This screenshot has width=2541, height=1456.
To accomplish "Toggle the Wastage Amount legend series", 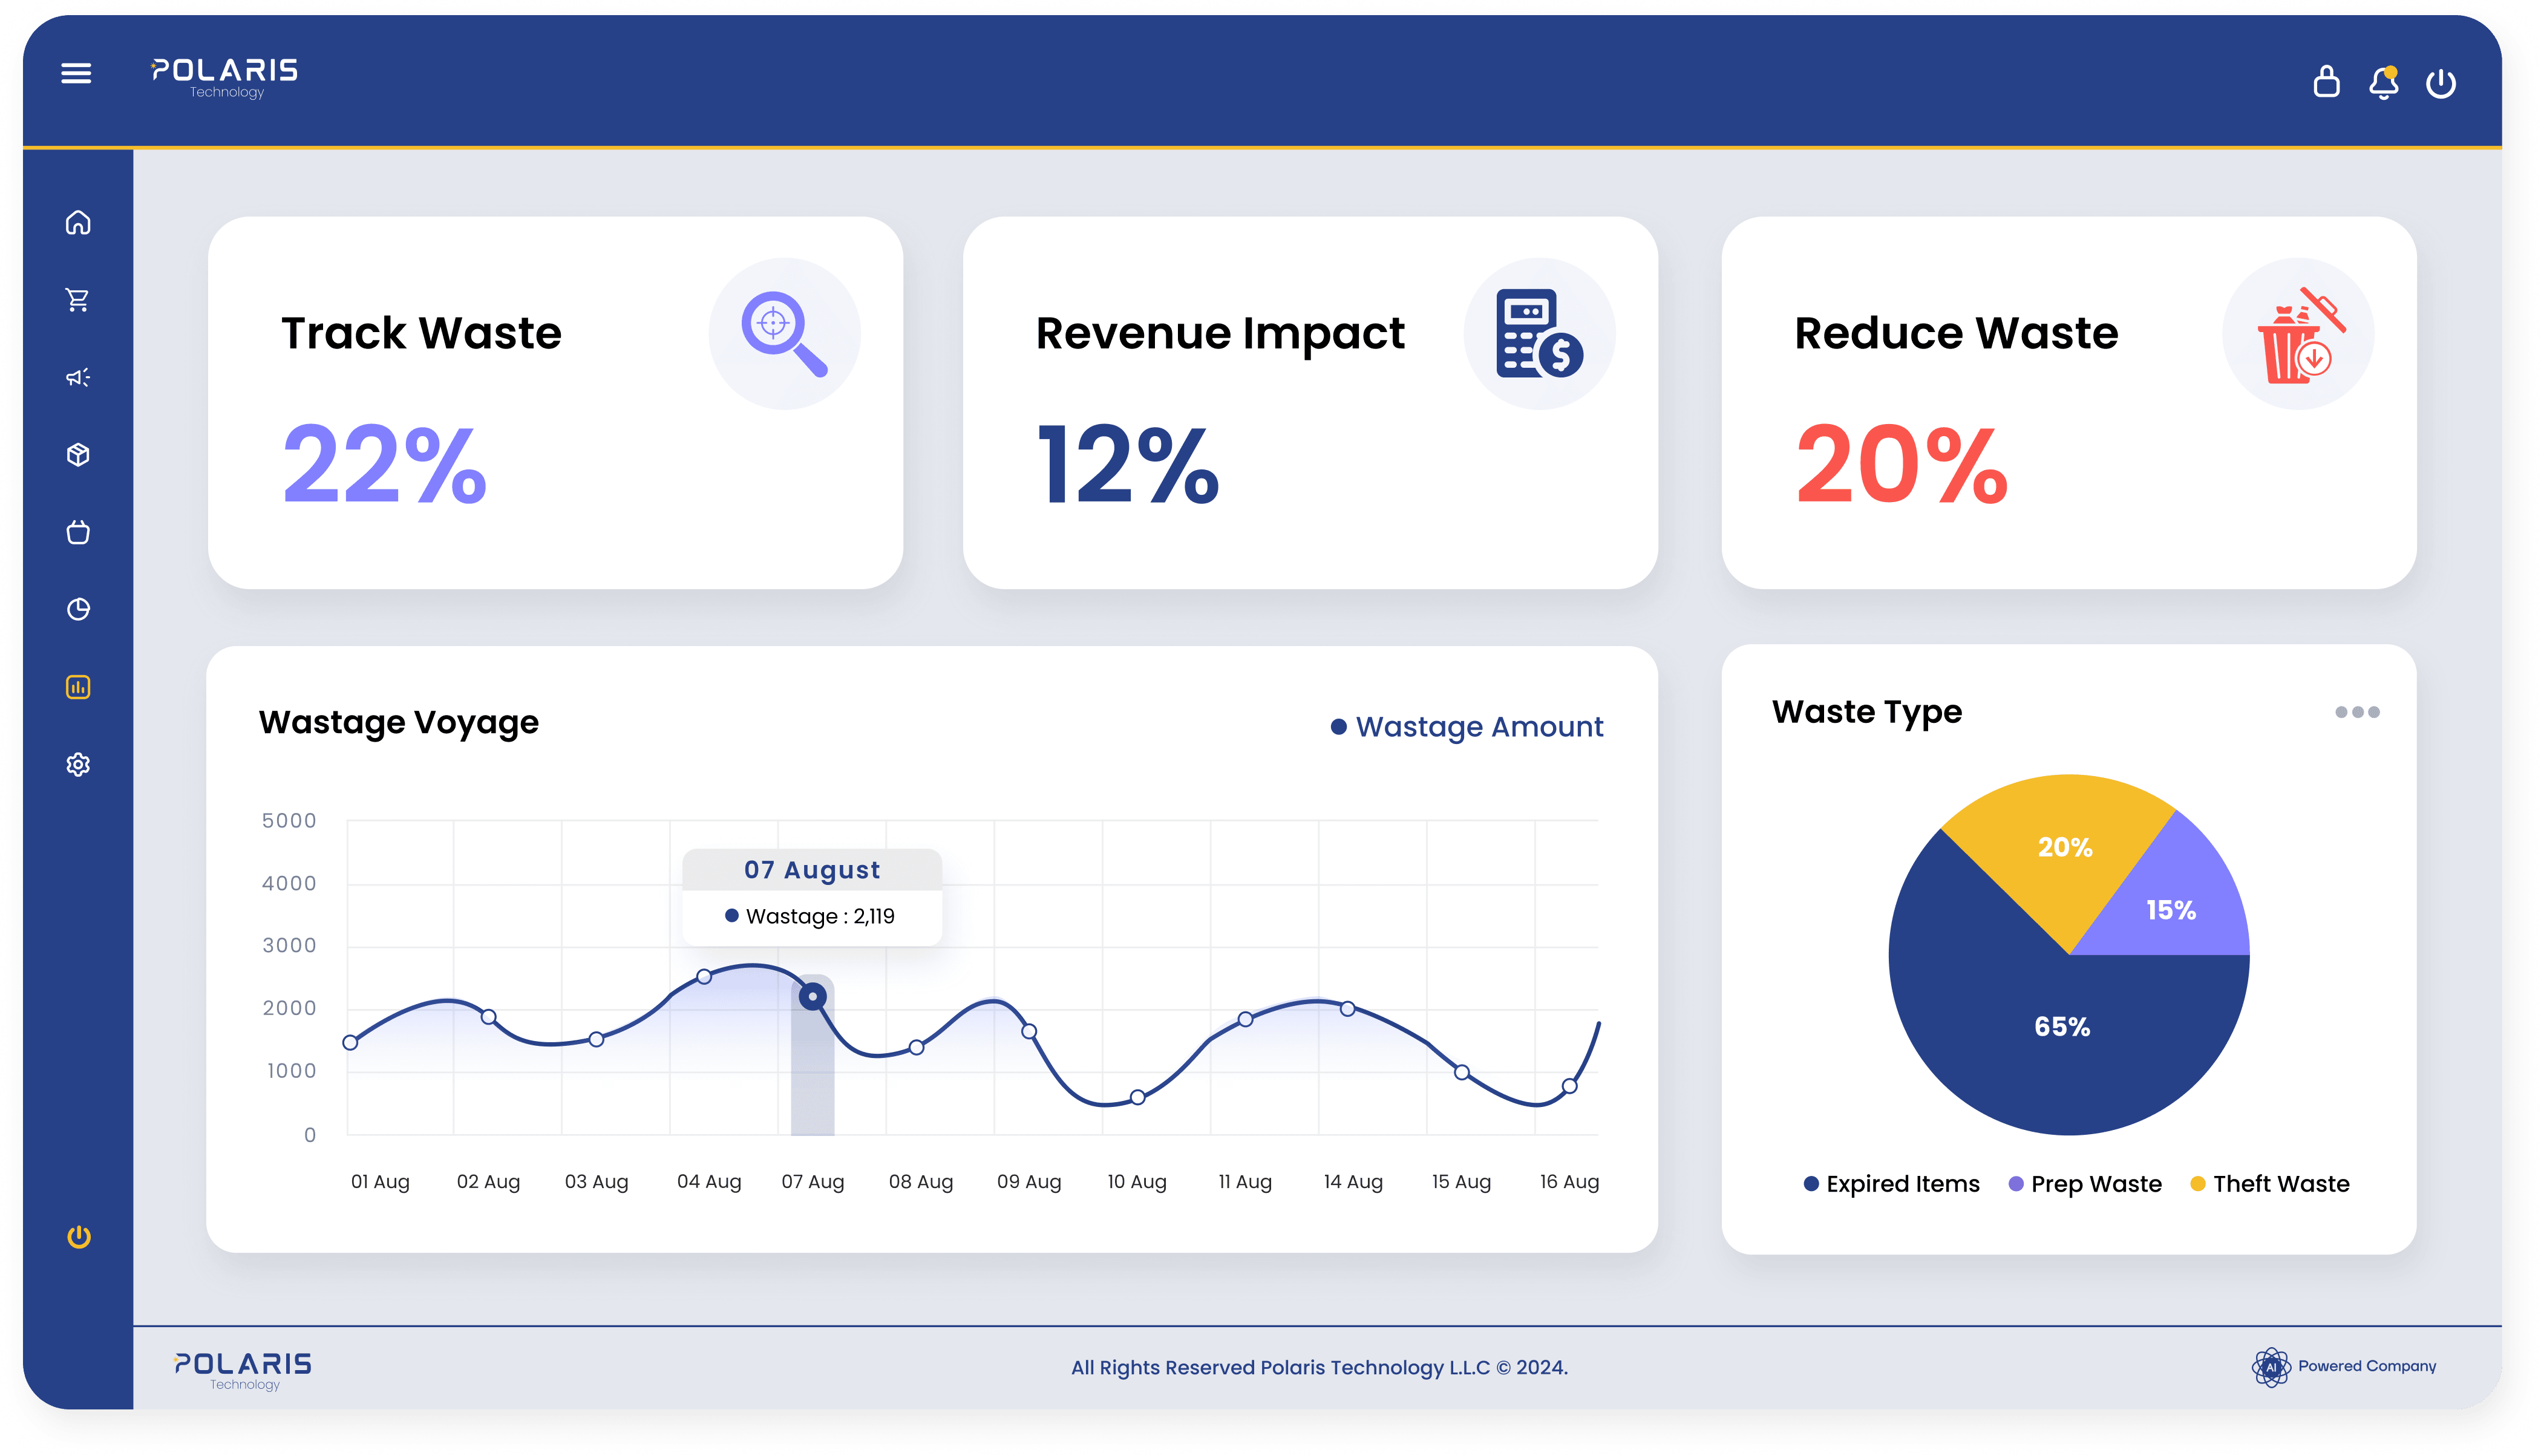I will [1467, 727].
